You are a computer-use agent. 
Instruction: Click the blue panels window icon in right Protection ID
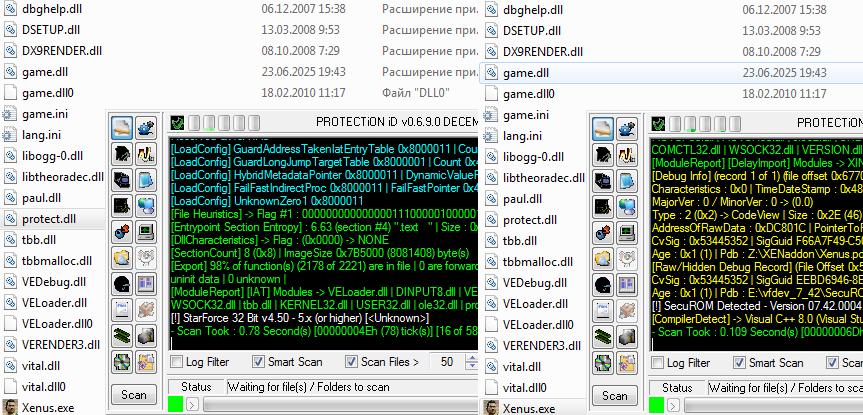tap(627, 285)
